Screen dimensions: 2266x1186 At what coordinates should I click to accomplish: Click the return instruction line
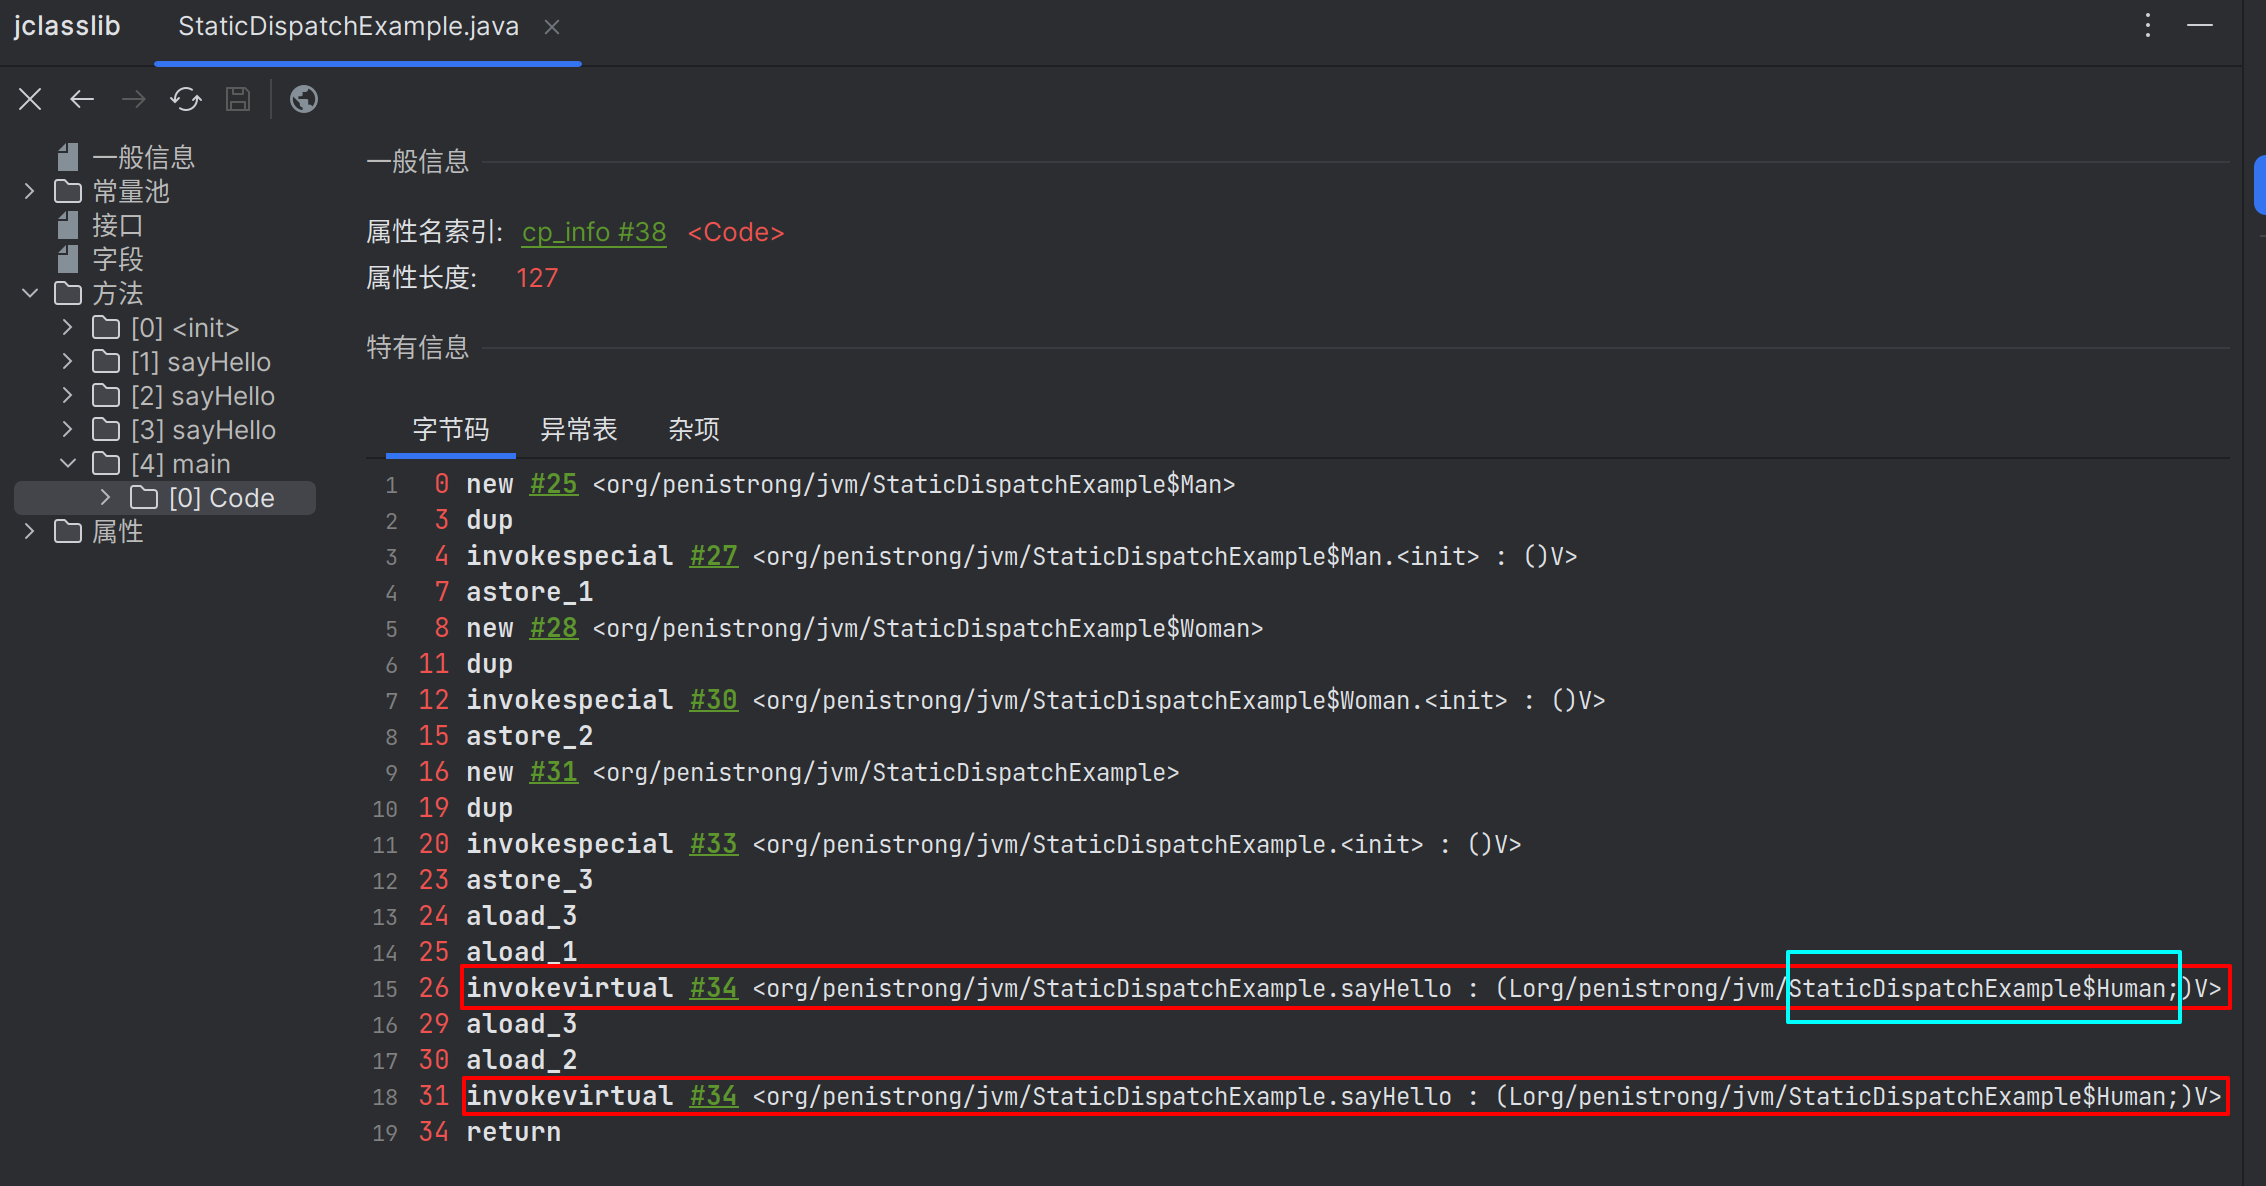513,1132
